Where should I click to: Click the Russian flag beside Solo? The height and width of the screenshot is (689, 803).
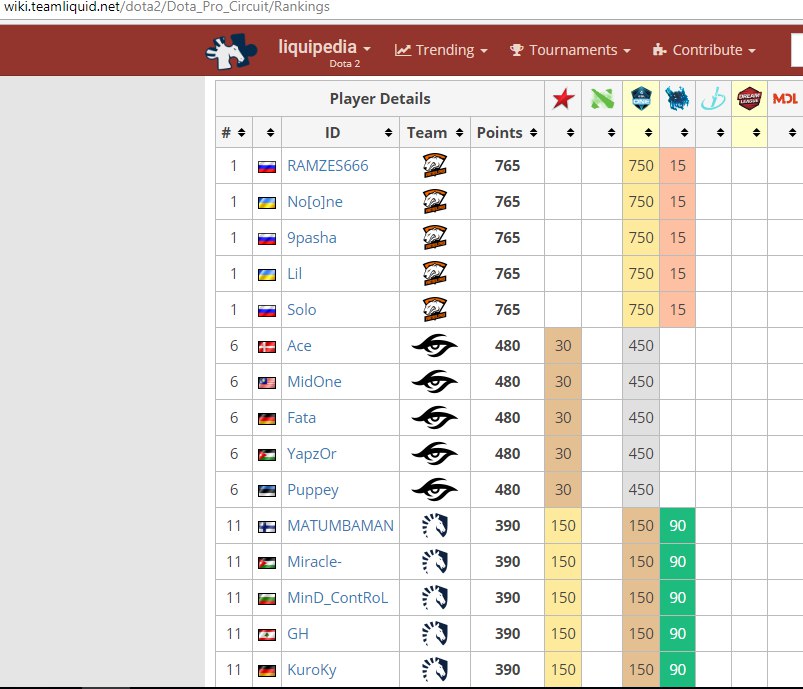coord(267,310)
